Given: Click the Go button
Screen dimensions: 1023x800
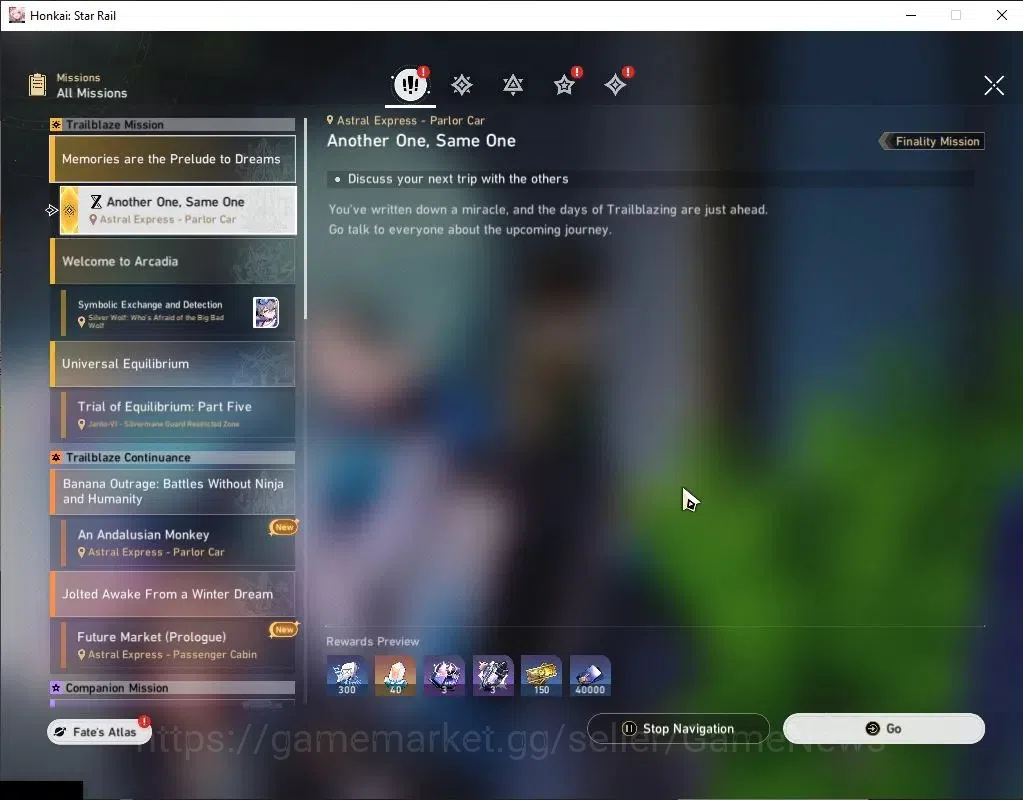Looking at the screenshot, I should 884,728.
